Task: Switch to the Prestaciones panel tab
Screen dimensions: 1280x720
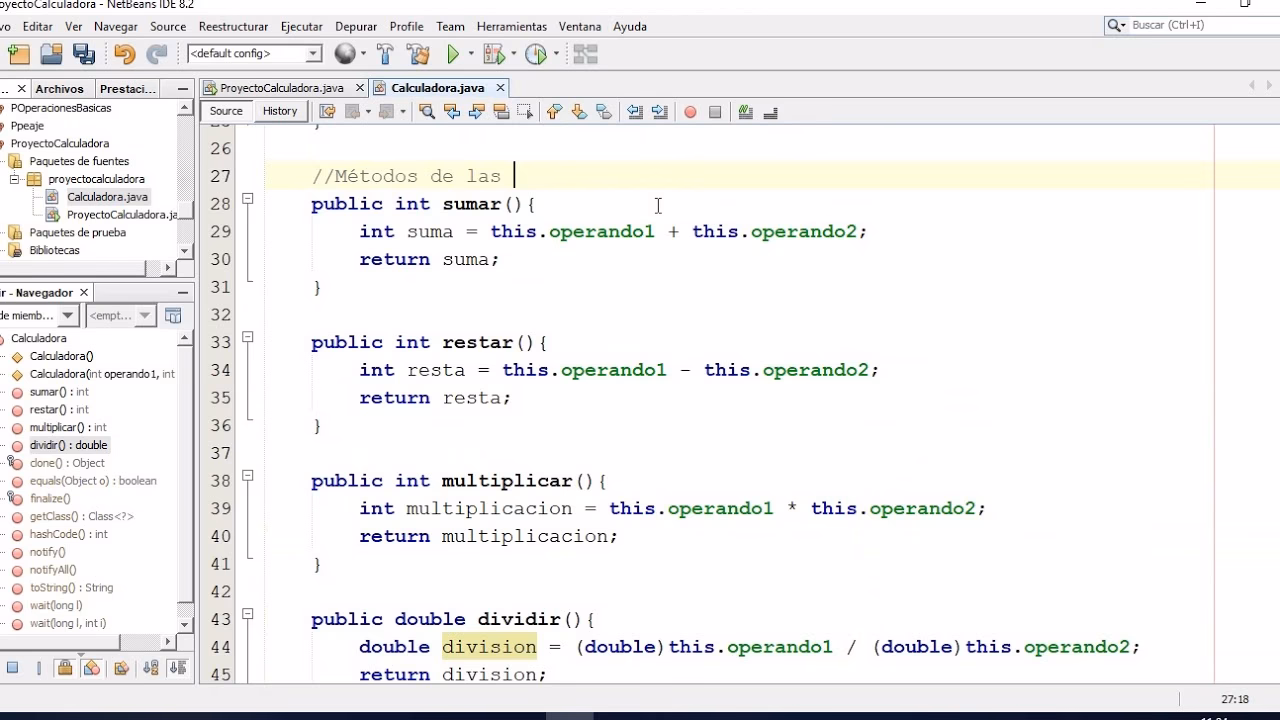Action: (x=127, y=89)
